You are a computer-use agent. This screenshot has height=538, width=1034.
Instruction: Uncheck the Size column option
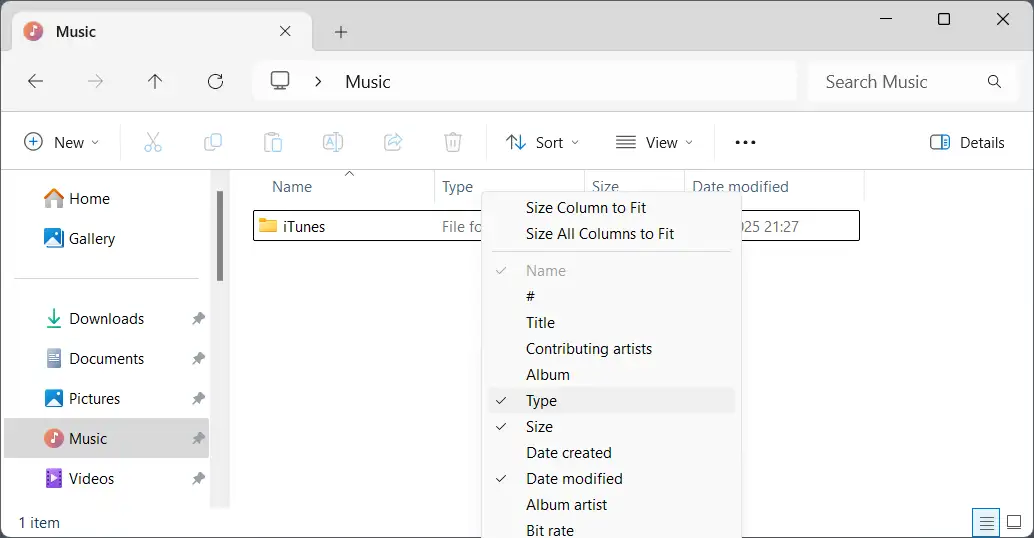click(x=539, y=427)
